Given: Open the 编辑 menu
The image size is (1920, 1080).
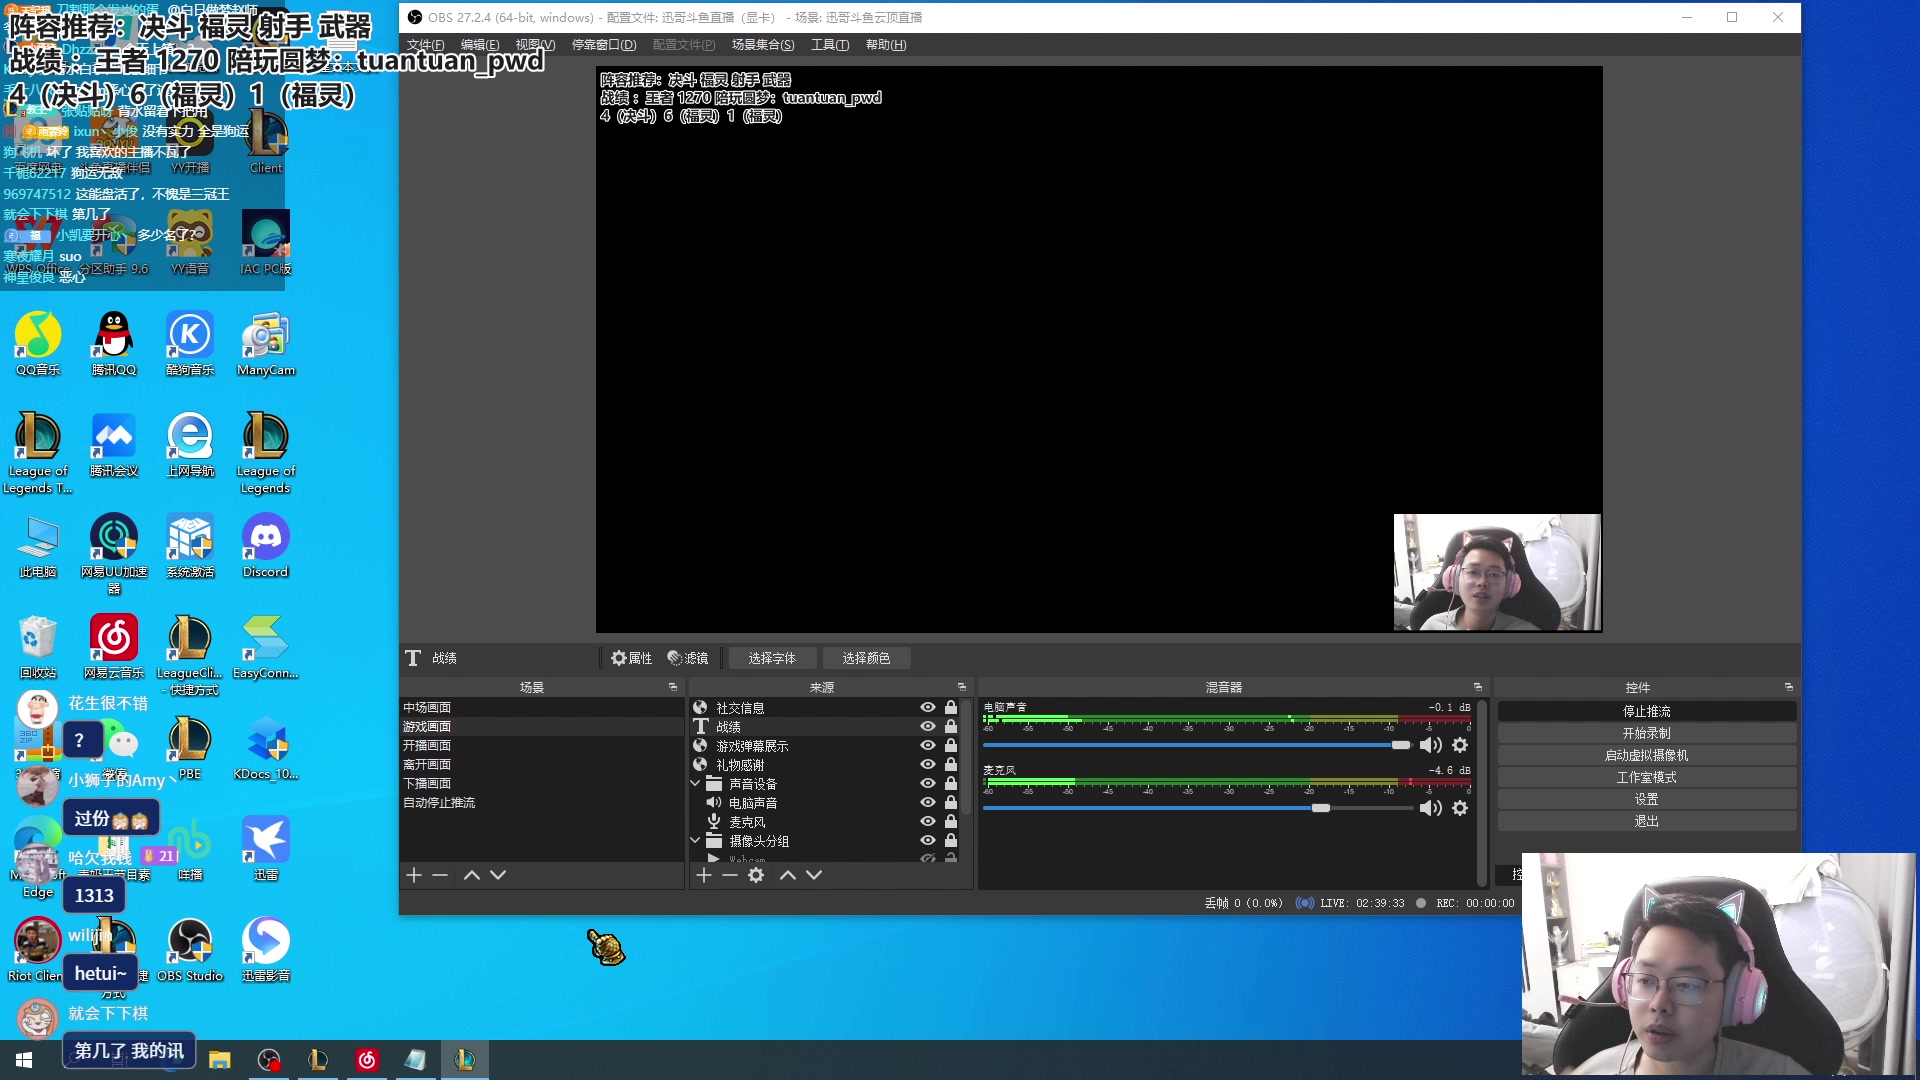Looking at the screenshot, I should click(x=480, y=45).
